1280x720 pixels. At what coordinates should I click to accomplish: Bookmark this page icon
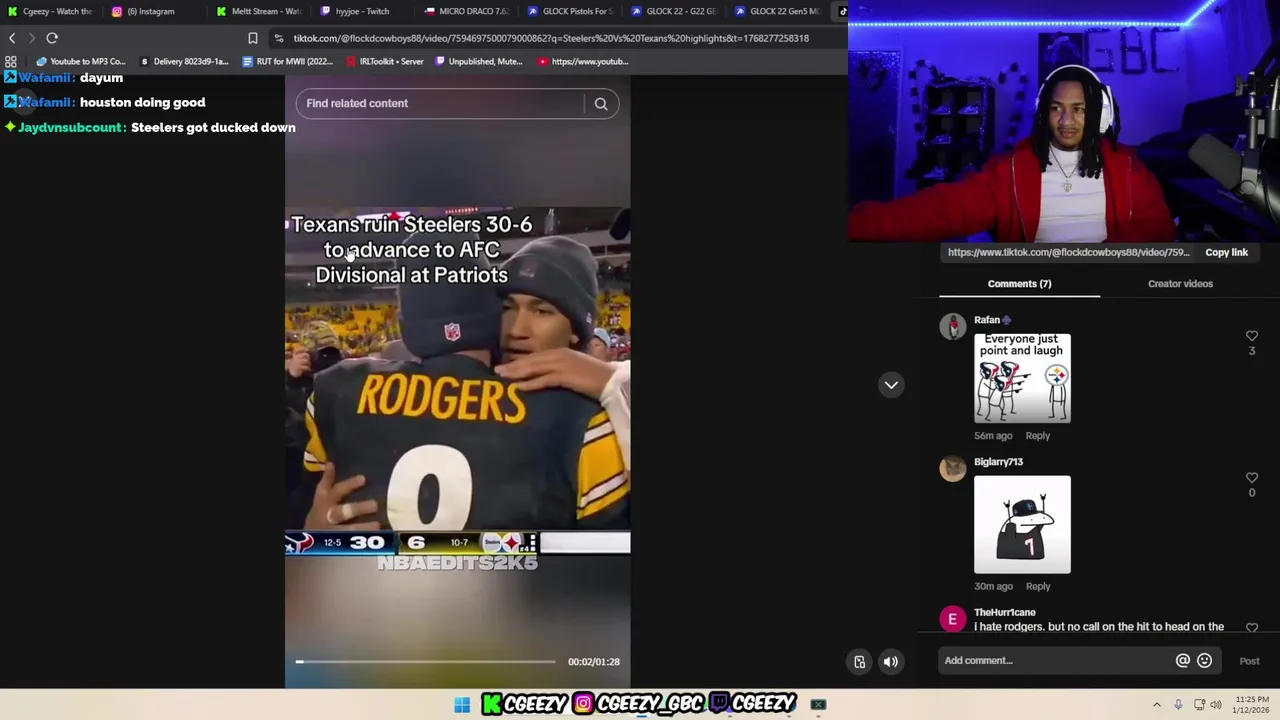[x=252, y=38]
